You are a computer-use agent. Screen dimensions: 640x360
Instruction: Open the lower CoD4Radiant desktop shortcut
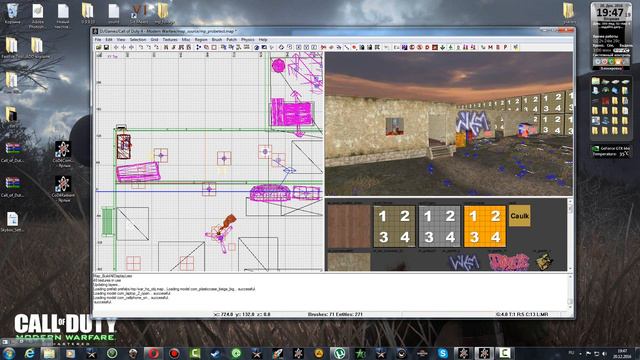click(63, 189)
